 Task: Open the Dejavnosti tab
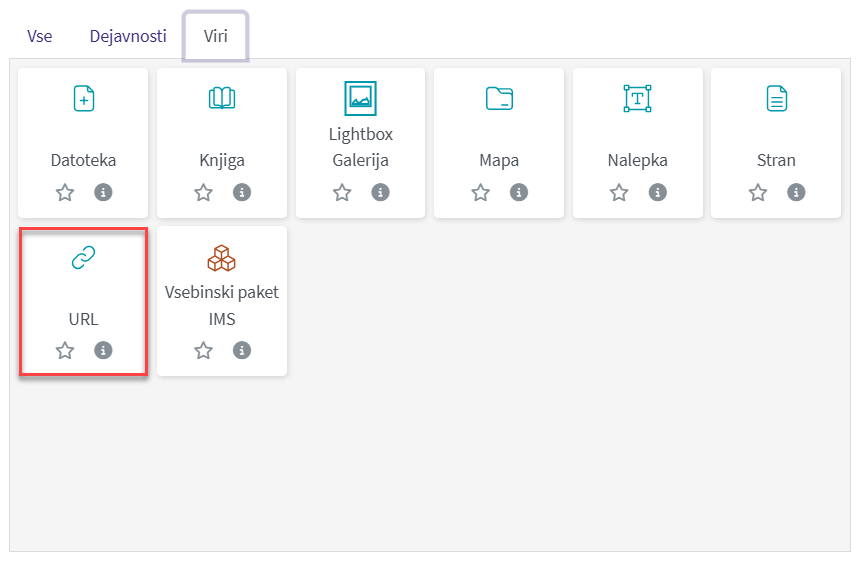click(x=128, y=36)
